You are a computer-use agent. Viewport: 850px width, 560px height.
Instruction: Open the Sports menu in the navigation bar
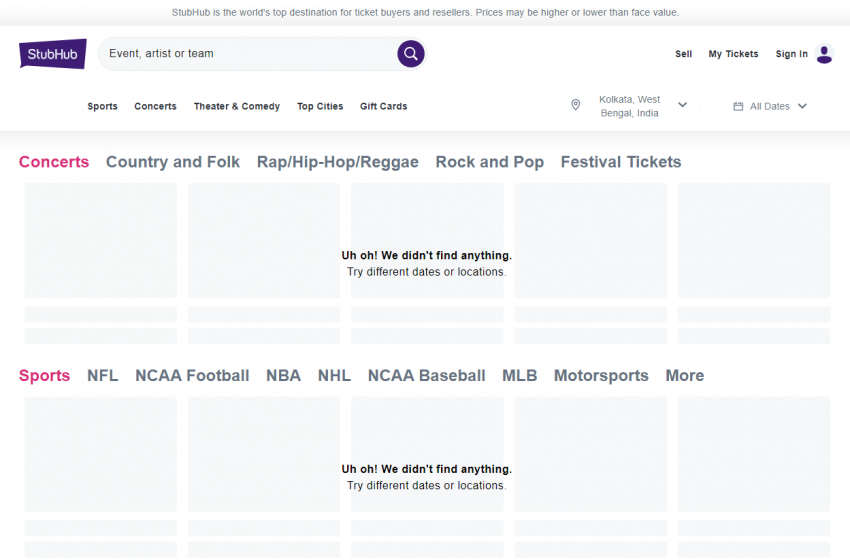[102, 106]
